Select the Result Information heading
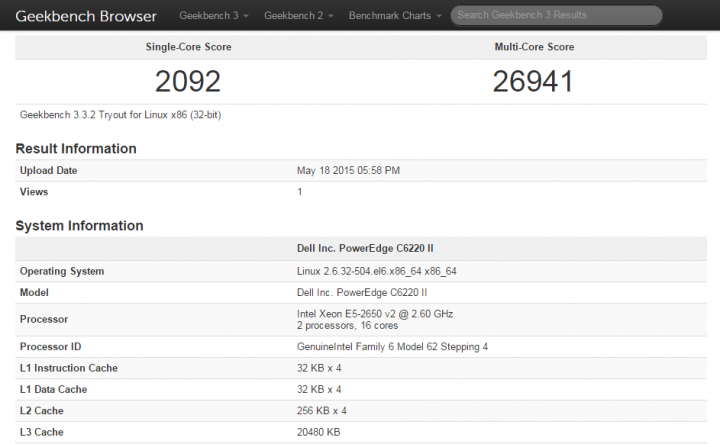The image size is (720, 444). click(76, 148)
